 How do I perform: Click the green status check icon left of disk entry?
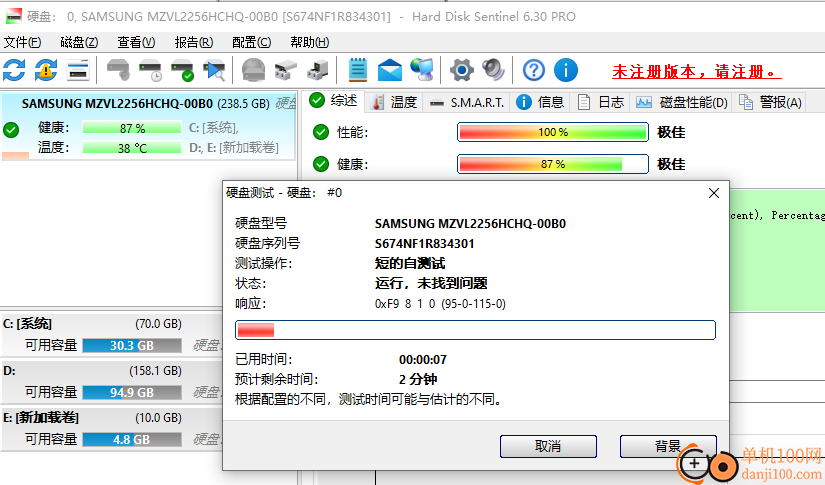11,129
